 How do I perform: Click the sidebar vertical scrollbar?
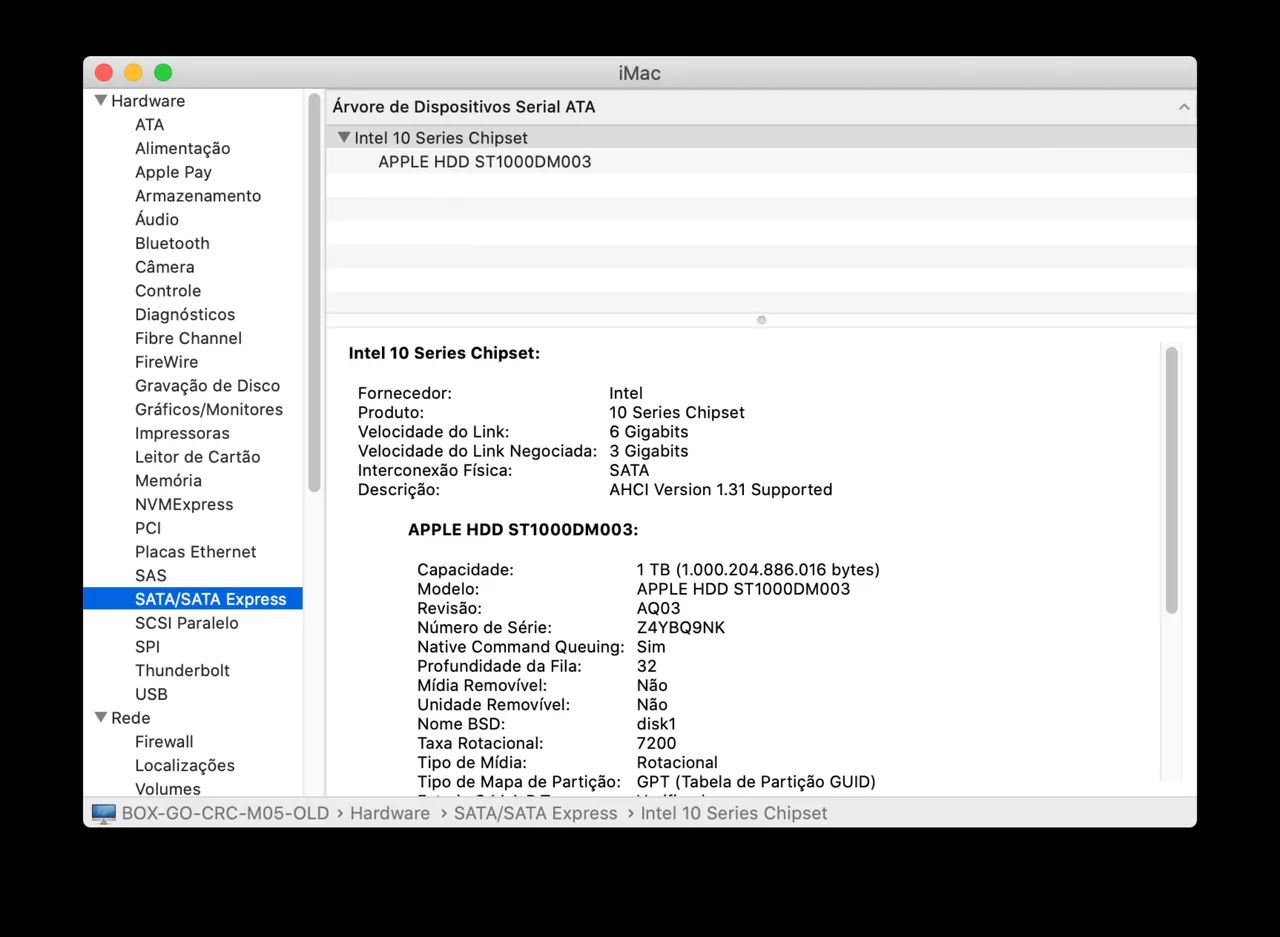314,292
